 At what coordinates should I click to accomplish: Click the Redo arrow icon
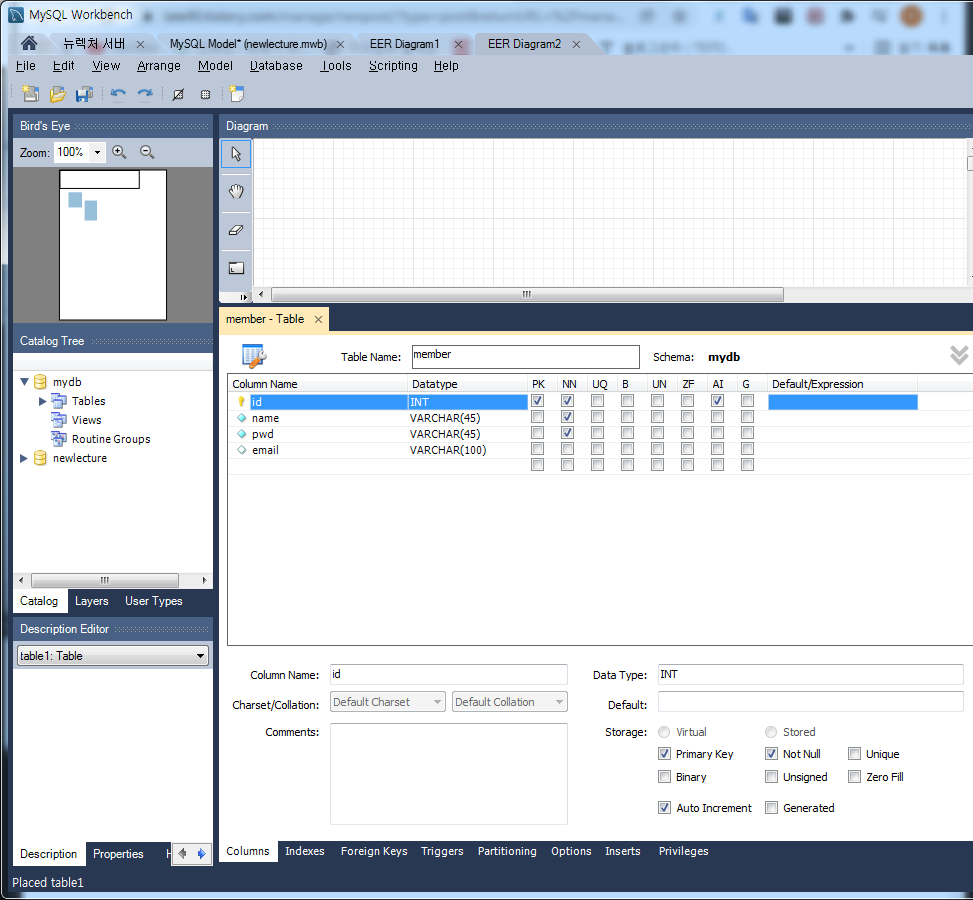coord(145,94)
